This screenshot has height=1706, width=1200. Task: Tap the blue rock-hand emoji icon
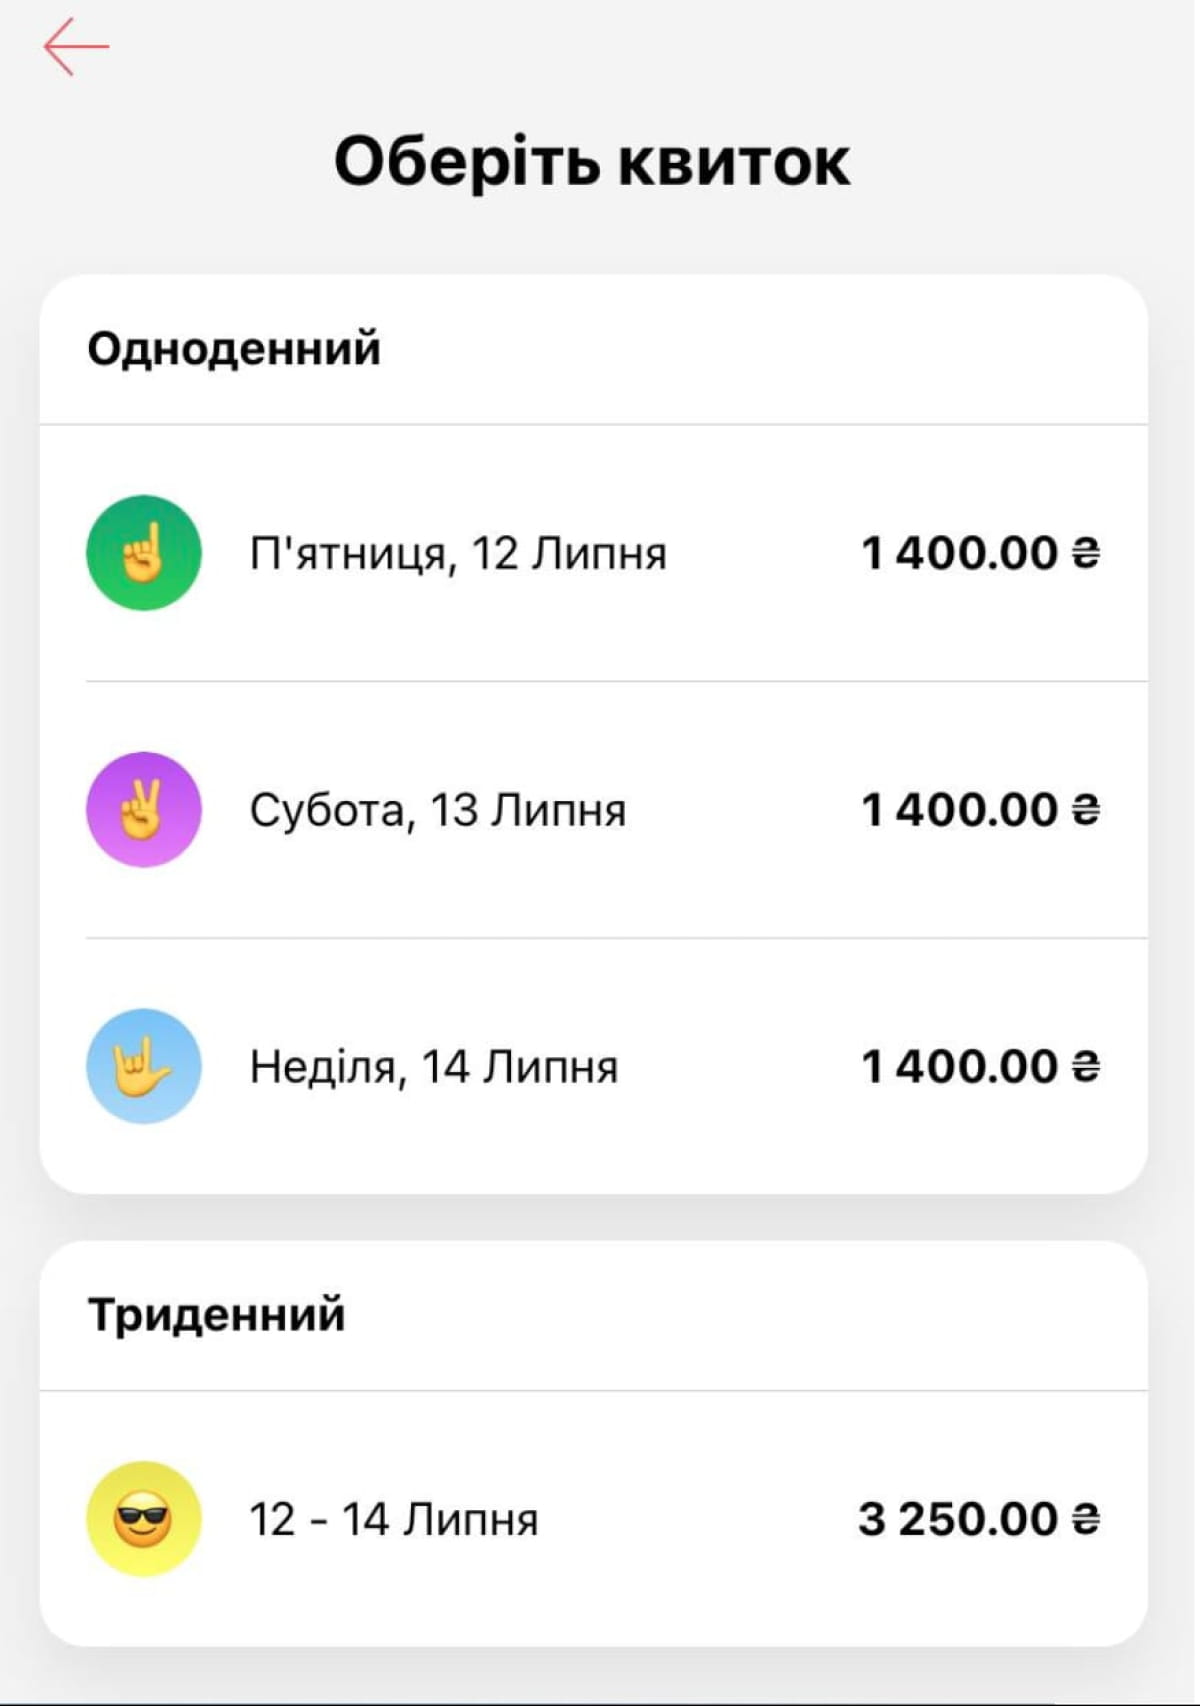[x=144, y=1066]
